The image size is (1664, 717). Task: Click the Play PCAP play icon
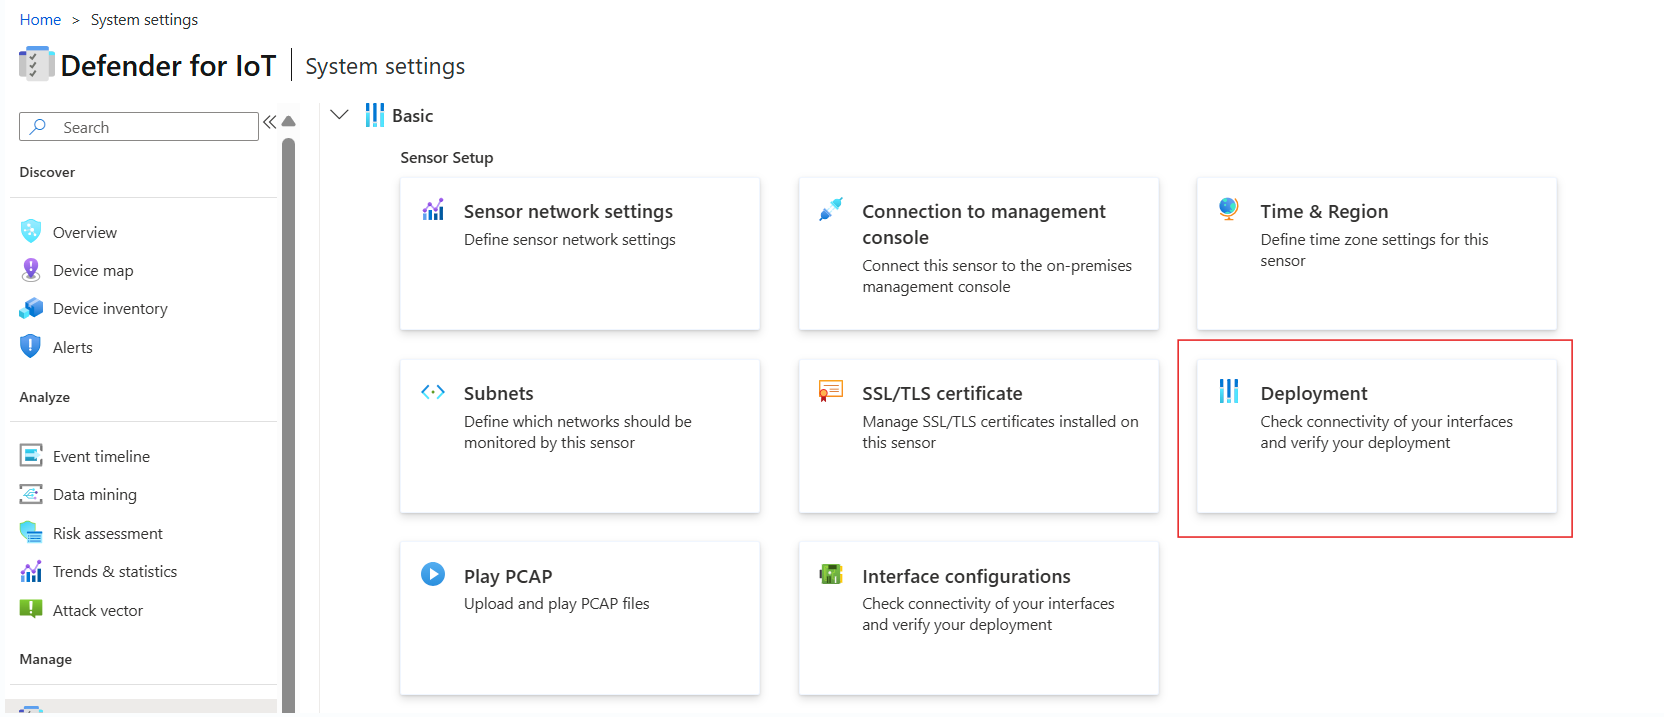coord(433,574)
